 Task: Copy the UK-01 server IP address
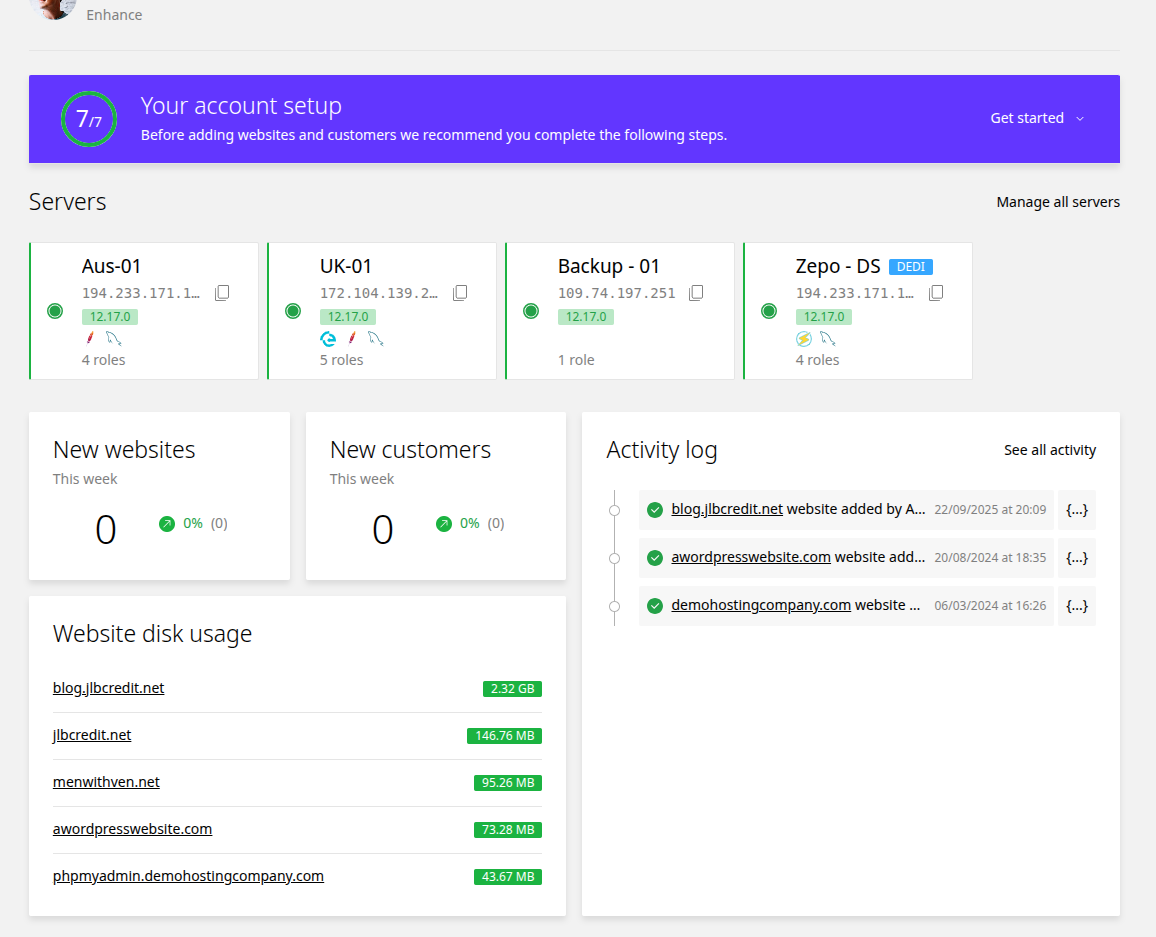(x=460, y=293)
